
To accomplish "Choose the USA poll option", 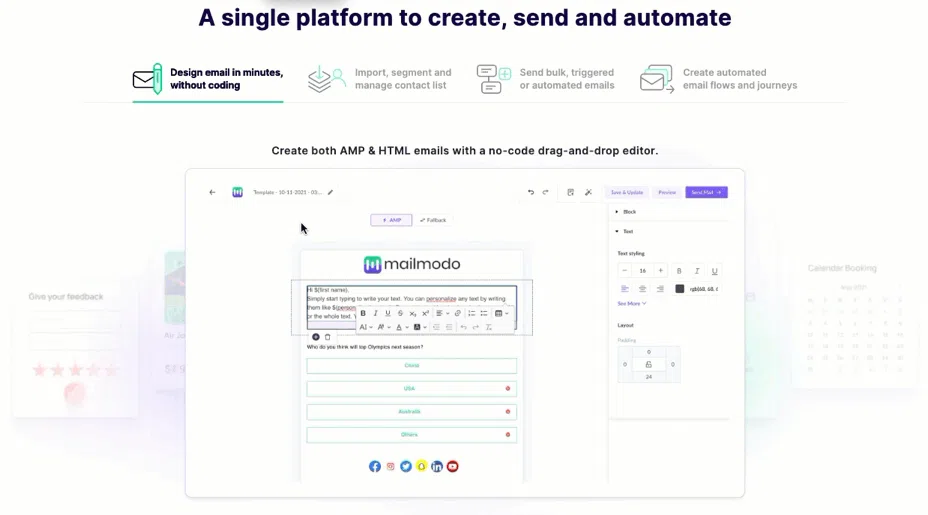I will (411, 389).
